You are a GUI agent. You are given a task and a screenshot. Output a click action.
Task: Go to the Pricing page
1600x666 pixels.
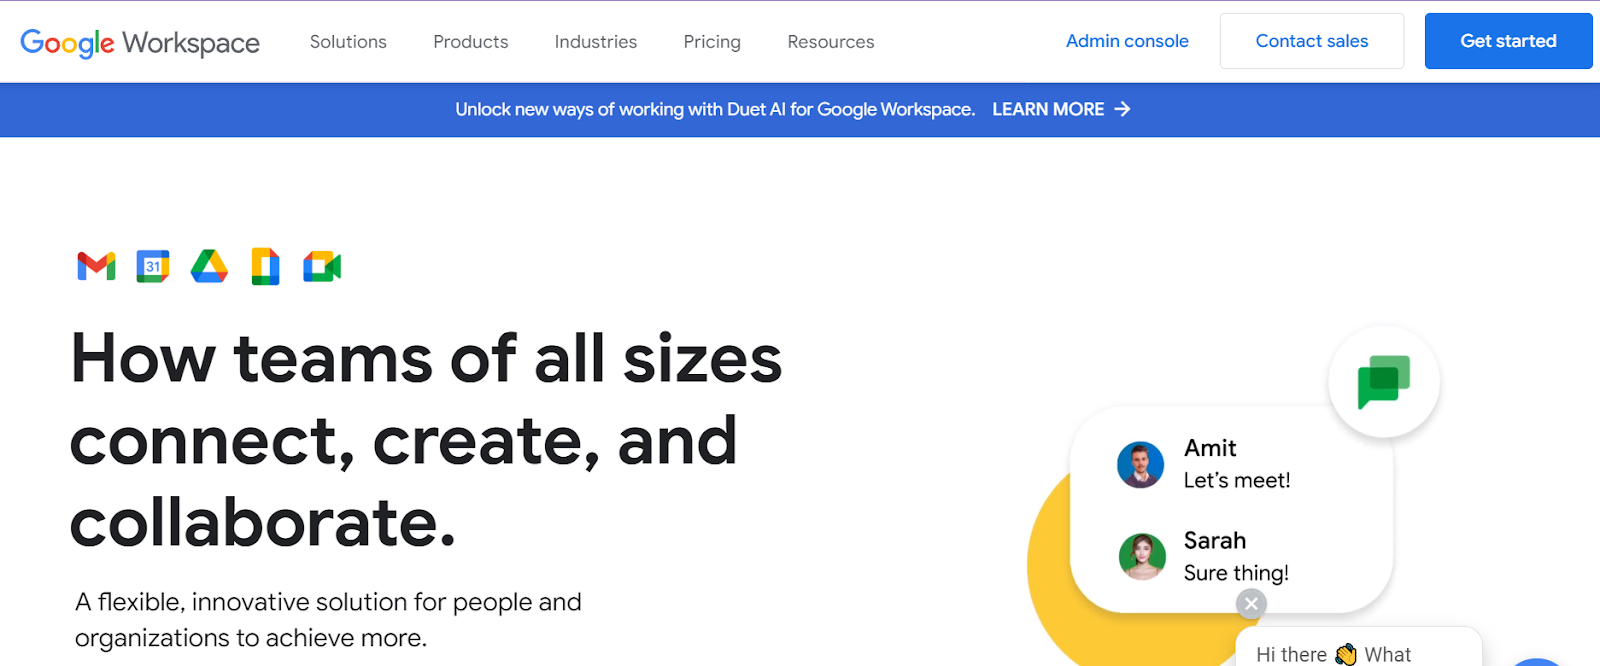(x=712, y=42)
